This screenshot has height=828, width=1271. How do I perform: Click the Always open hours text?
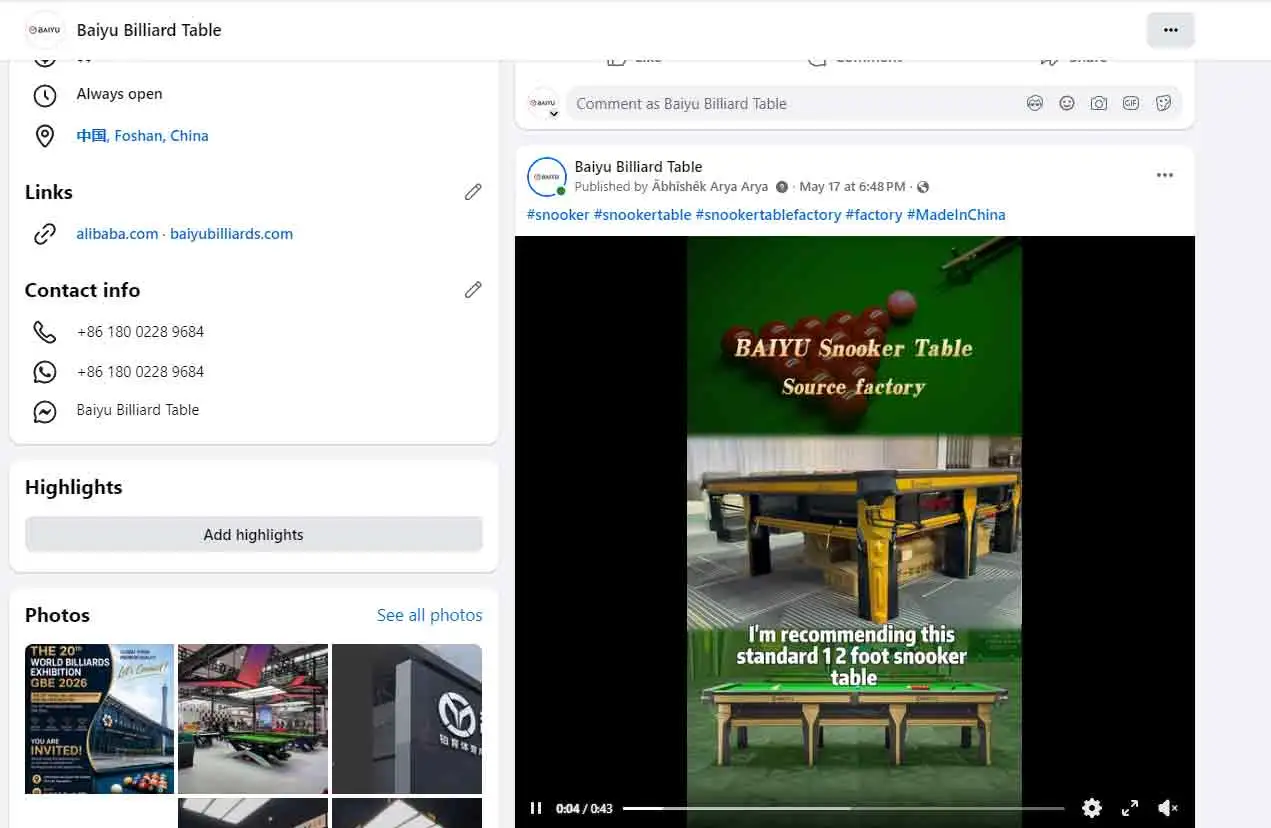tap(119, 94)
